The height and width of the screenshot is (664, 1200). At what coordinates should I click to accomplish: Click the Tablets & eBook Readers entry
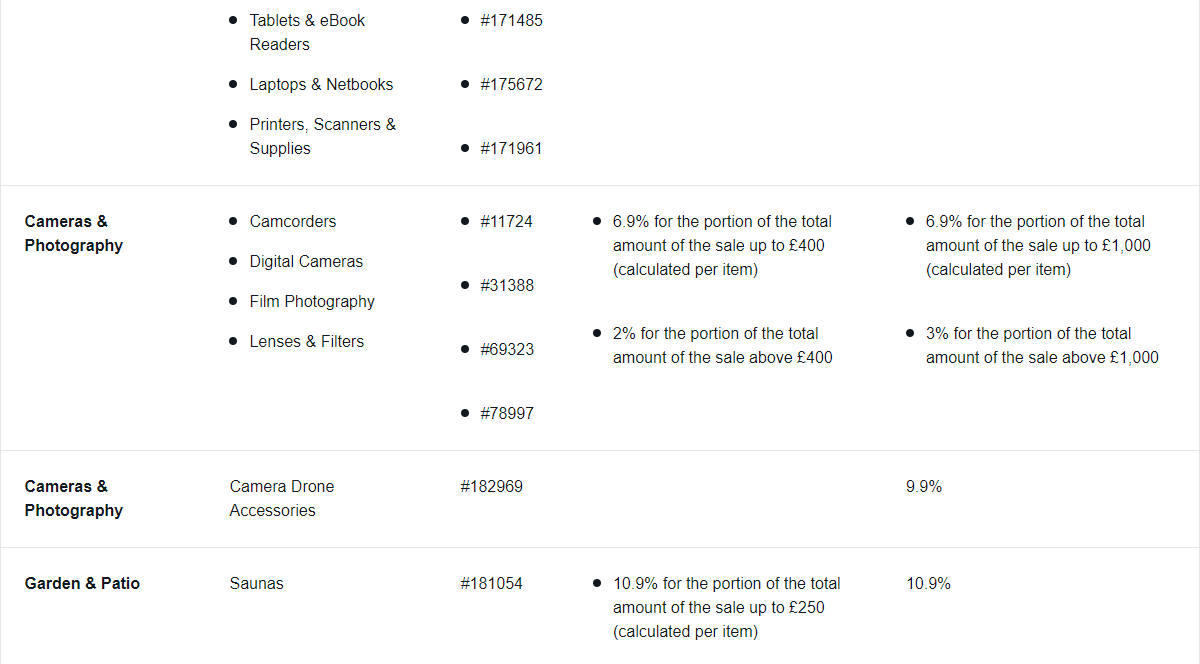coord(307,32)
